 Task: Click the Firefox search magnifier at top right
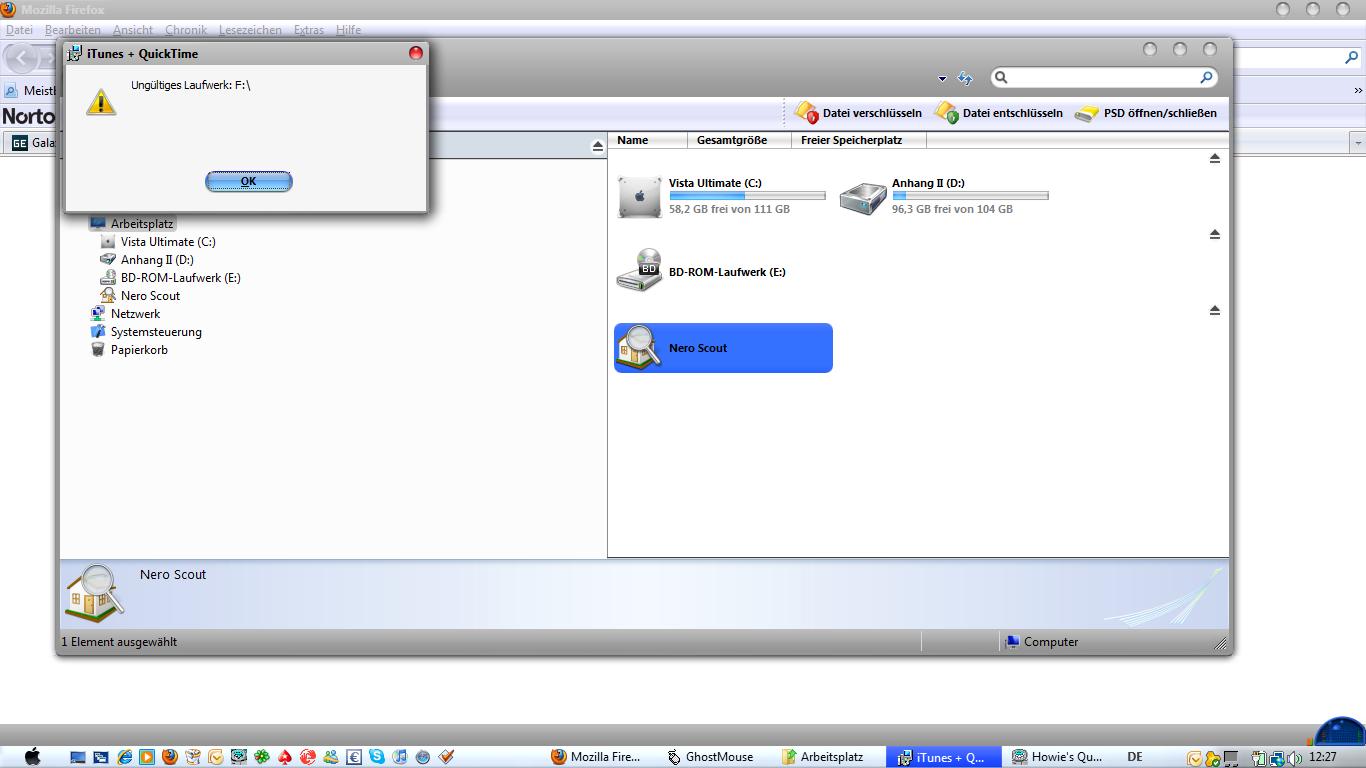[x=1351, y=58]
